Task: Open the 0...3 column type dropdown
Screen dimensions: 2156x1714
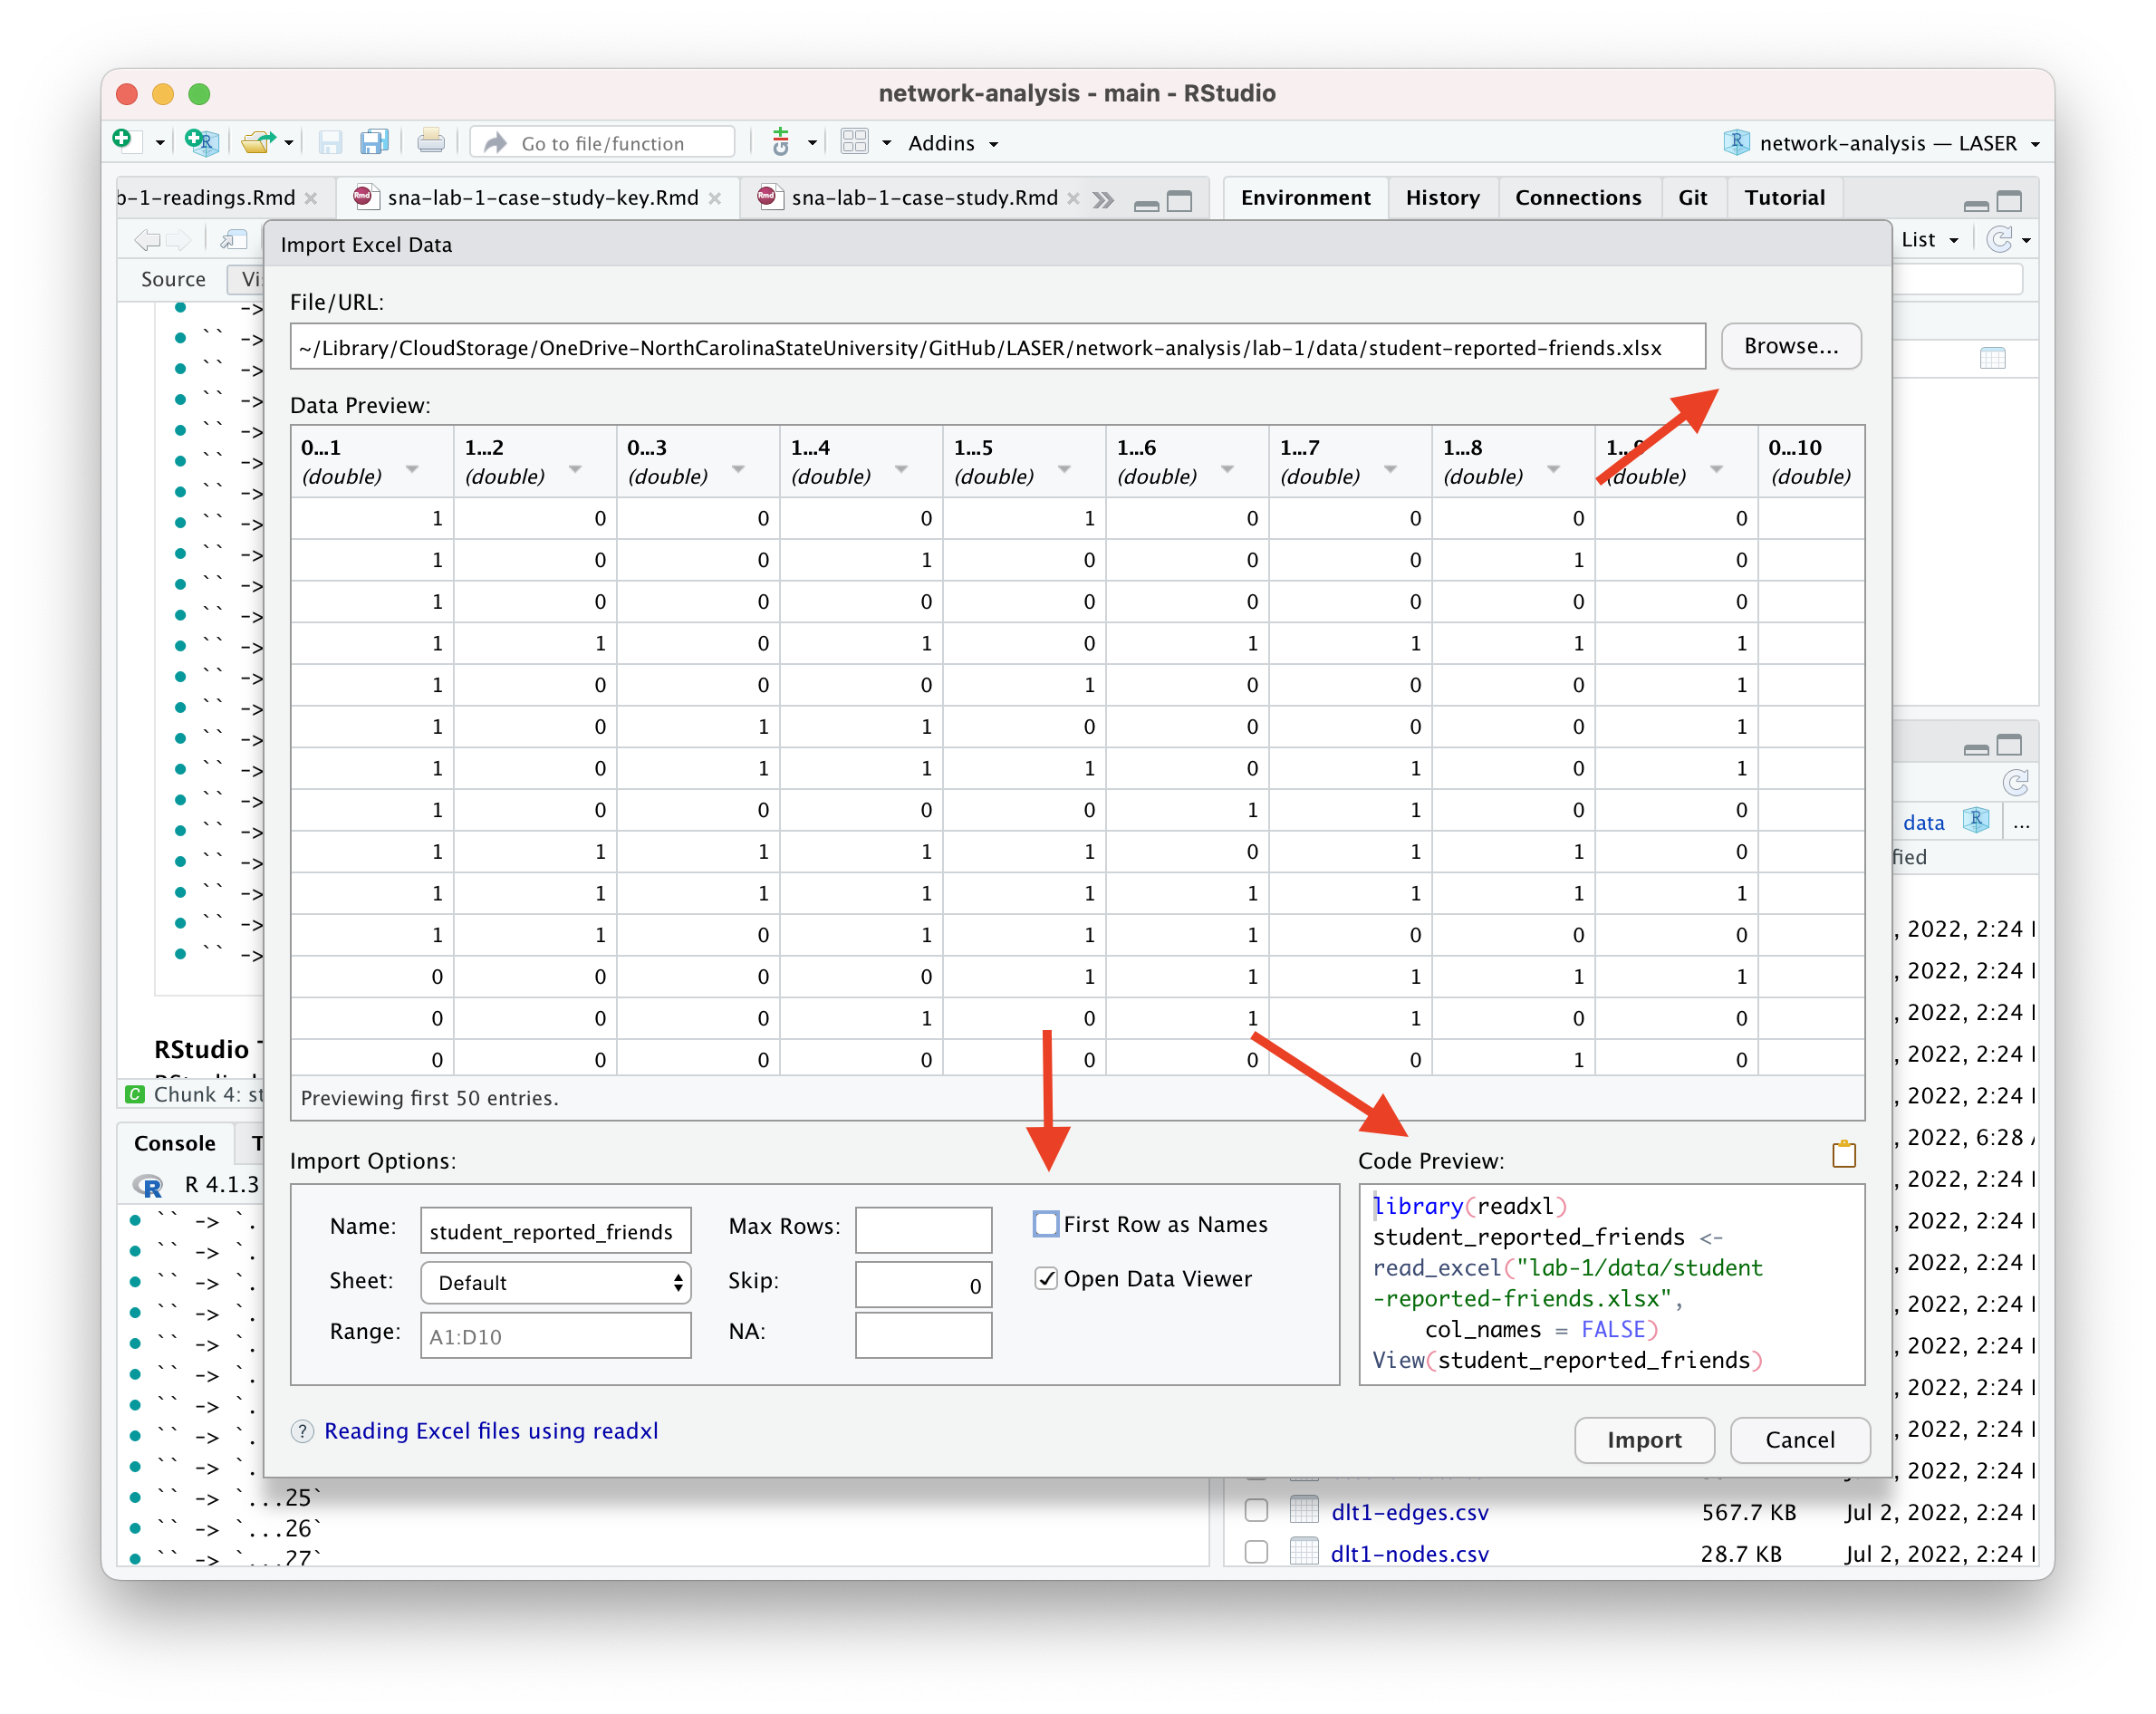Action: [x=738, y=469]
